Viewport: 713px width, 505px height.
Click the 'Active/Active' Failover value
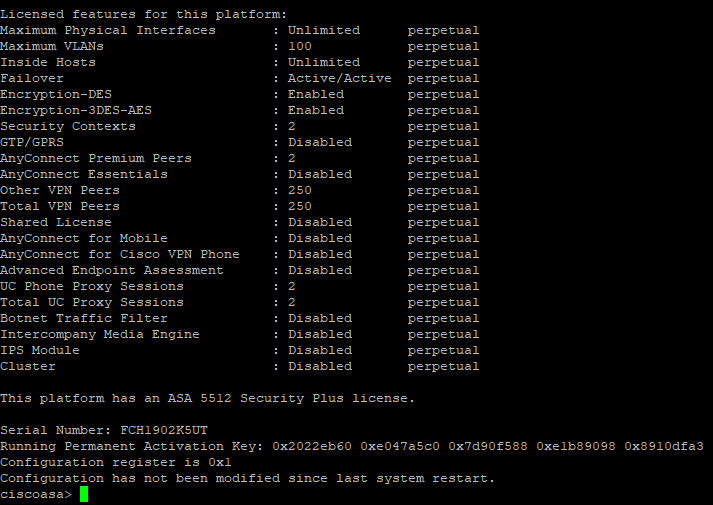tap(339, 78)
